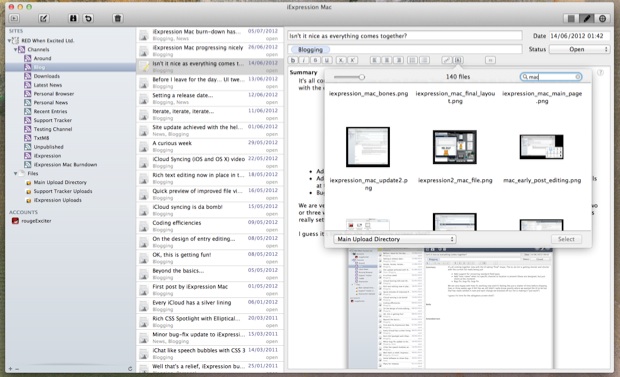Click the entry title input field
Viewport: 620px width, 377px height.
pyautogui.click(x=405, y=36)
